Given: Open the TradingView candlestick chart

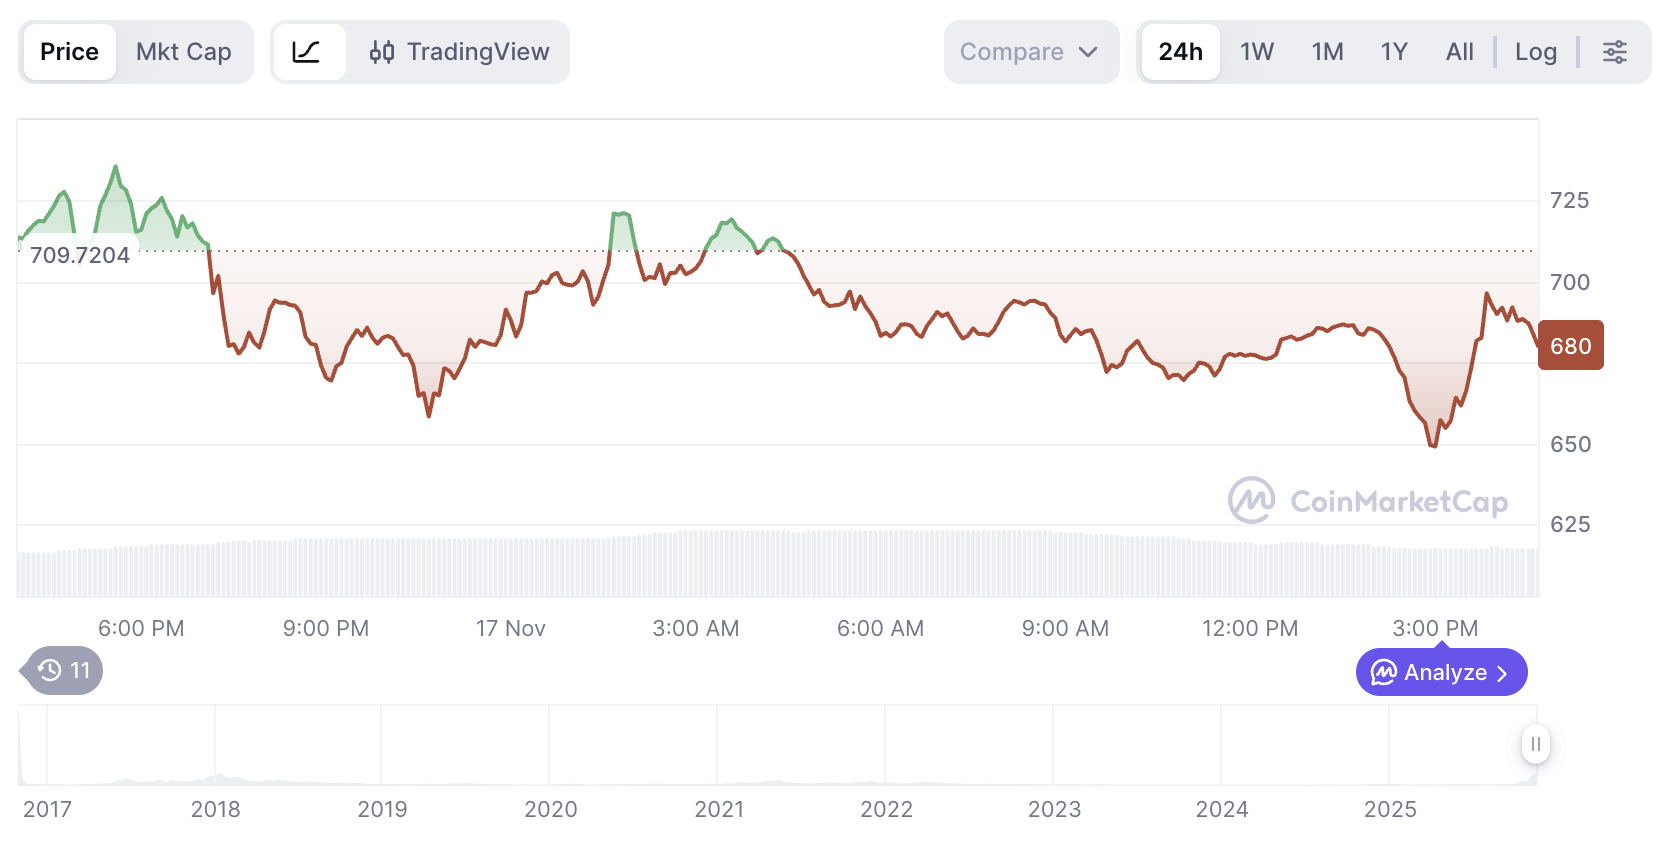Looking at the screenshot, I should 459,52.
